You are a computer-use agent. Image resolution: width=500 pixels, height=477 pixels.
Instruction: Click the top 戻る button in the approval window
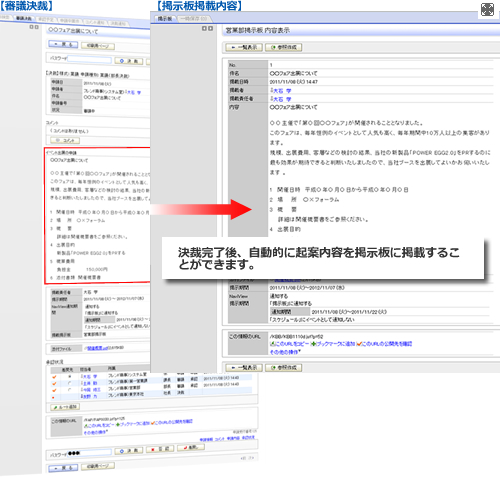click(x=63, y=44)
